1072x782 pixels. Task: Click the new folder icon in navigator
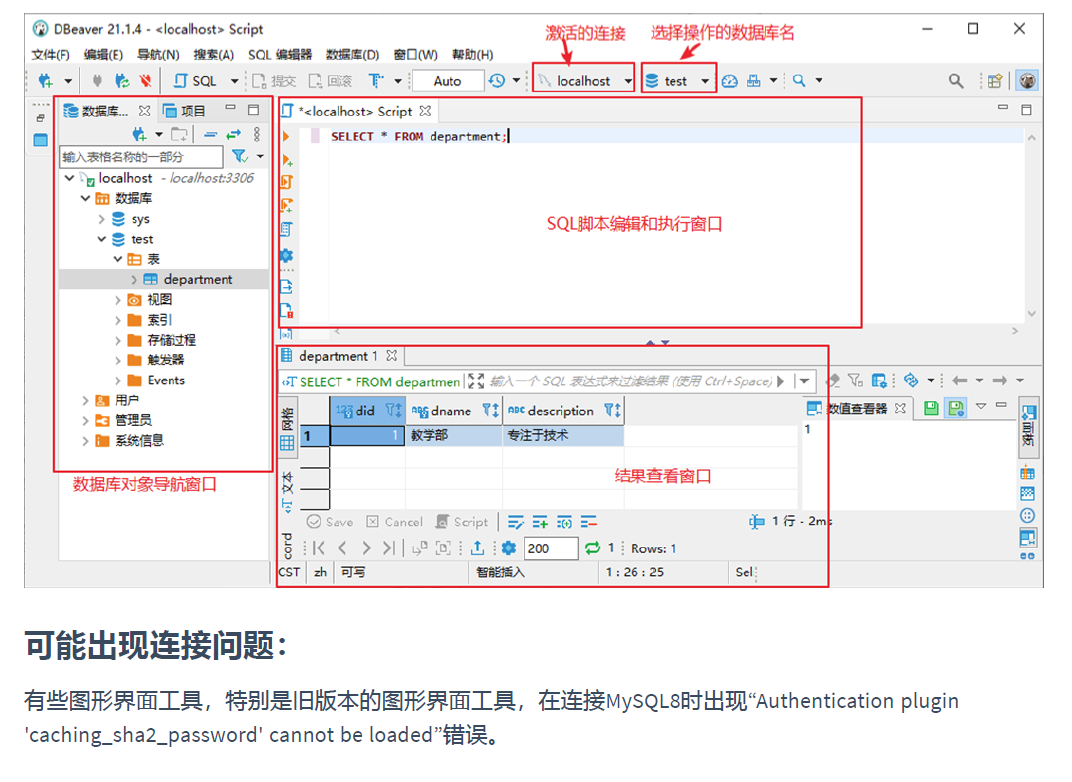click(179, 134)
